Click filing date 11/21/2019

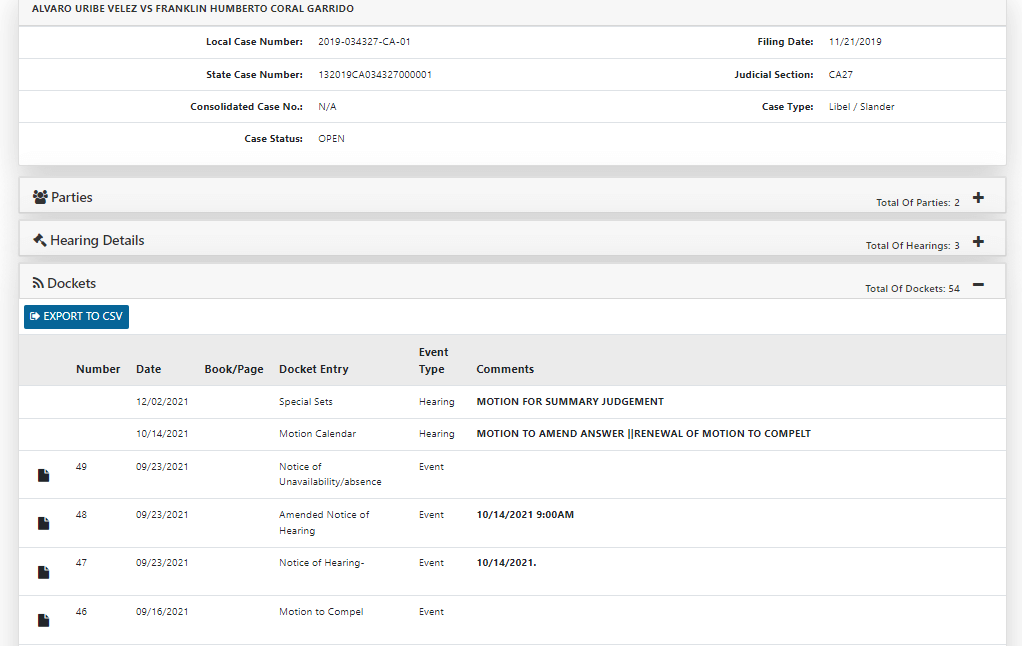pyautogui.click(x=855, y=42)
